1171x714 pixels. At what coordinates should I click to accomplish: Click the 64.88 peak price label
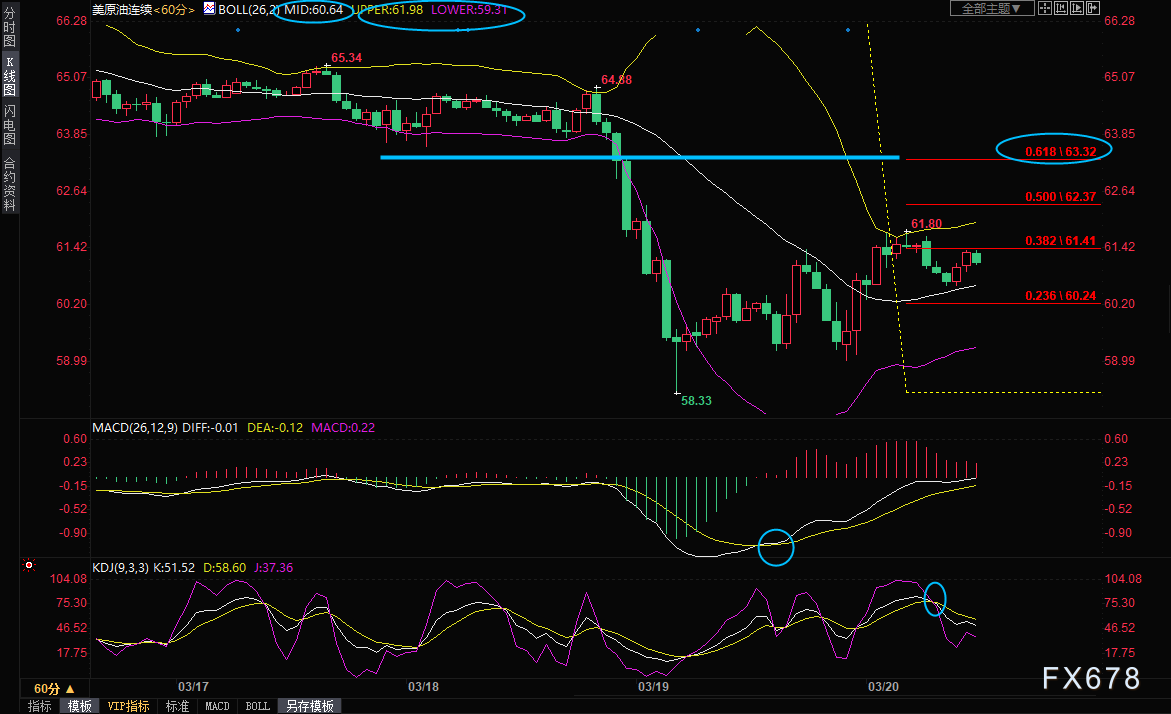[616, 80]
